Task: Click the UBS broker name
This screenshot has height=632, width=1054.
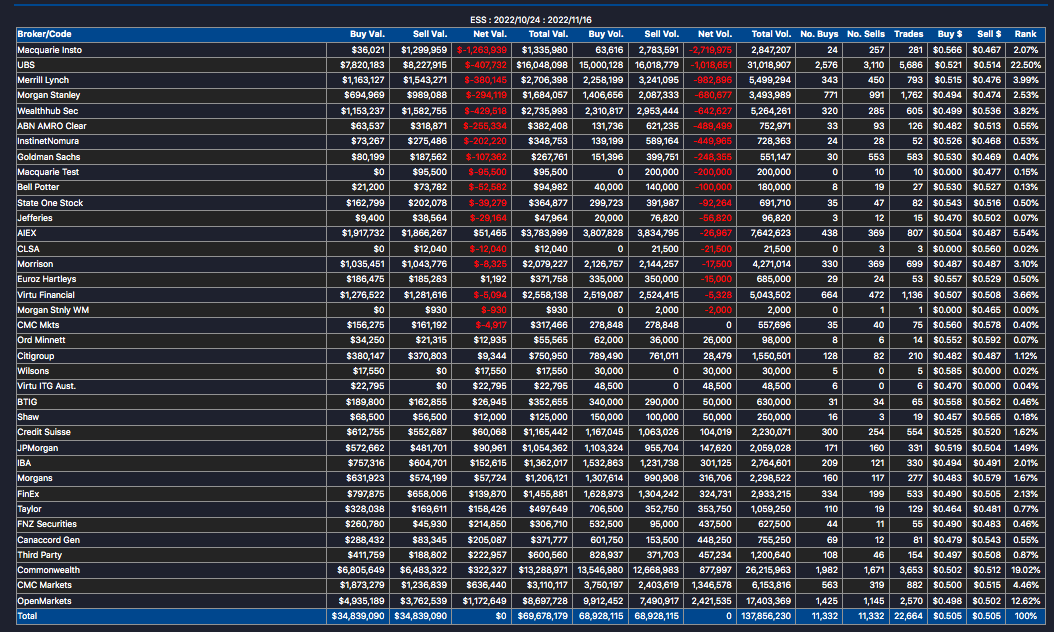Action: point(26,65)
